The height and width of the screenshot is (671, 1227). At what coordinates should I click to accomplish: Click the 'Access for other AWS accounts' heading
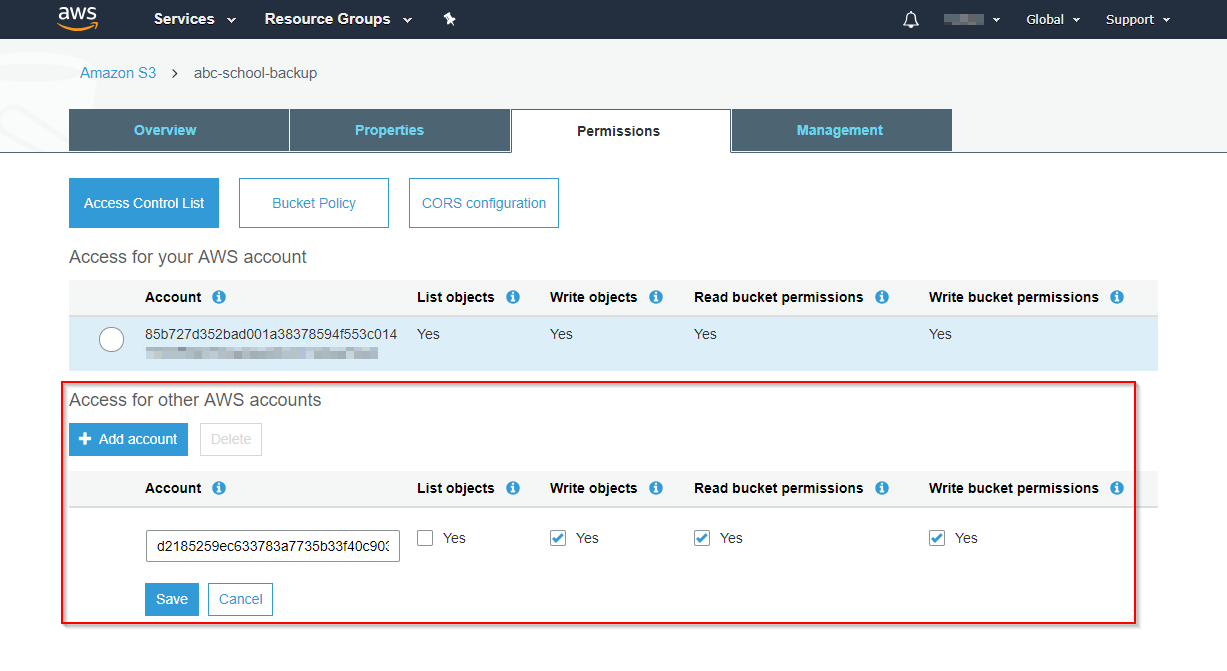tap(195, 400)
